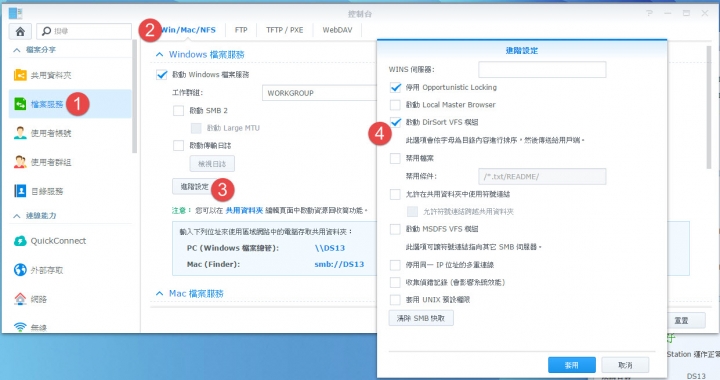Open 無線 wireless wifi icon
This screenshot has height=380, width=720.
point(20,327)
